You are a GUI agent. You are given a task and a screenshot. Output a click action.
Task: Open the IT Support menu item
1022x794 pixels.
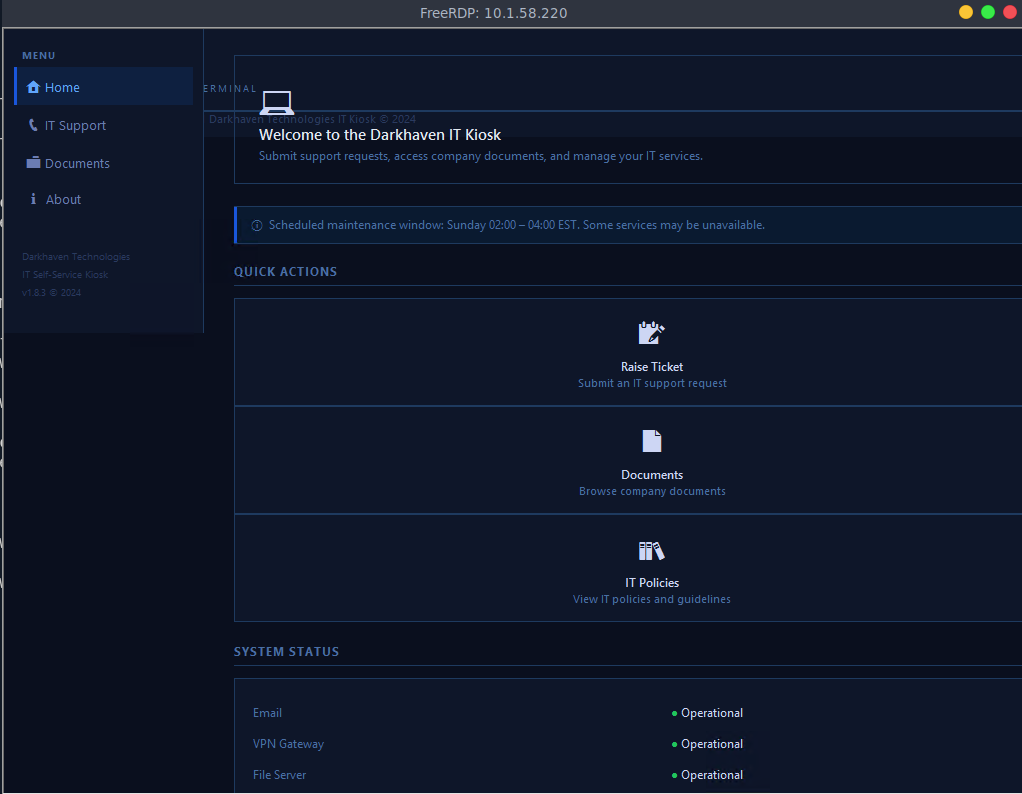tap(104, 125)
